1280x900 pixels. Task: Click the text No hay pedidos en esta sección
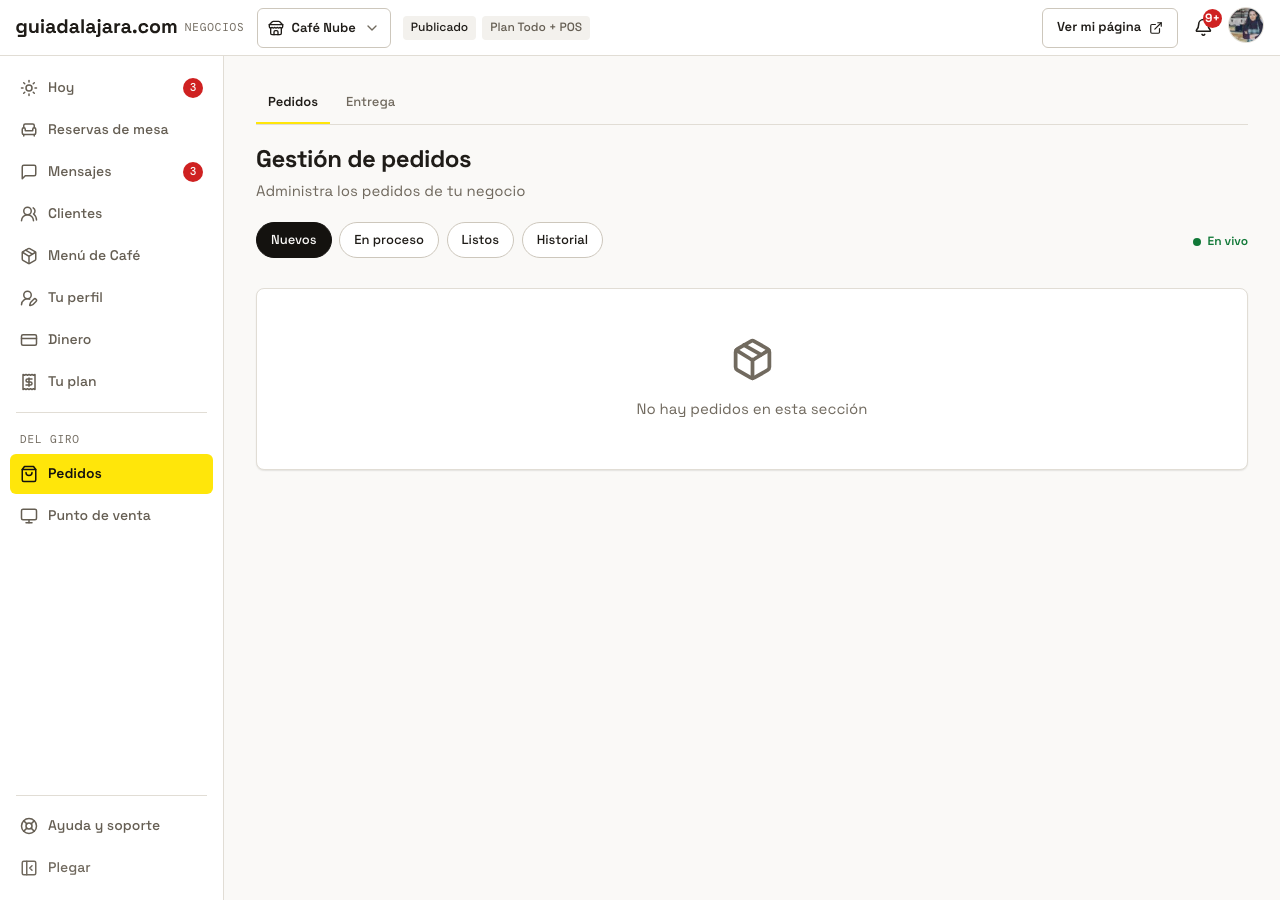752,409
